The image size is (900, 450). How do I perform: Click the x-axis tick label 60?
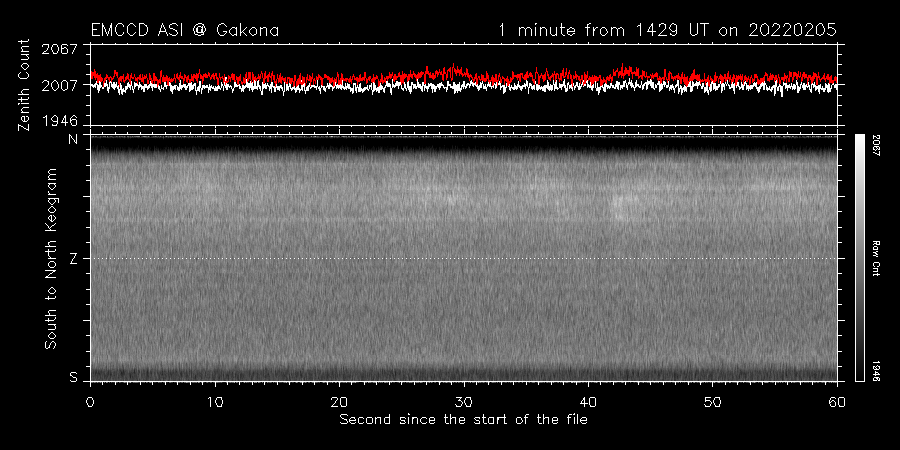point(837,401)
